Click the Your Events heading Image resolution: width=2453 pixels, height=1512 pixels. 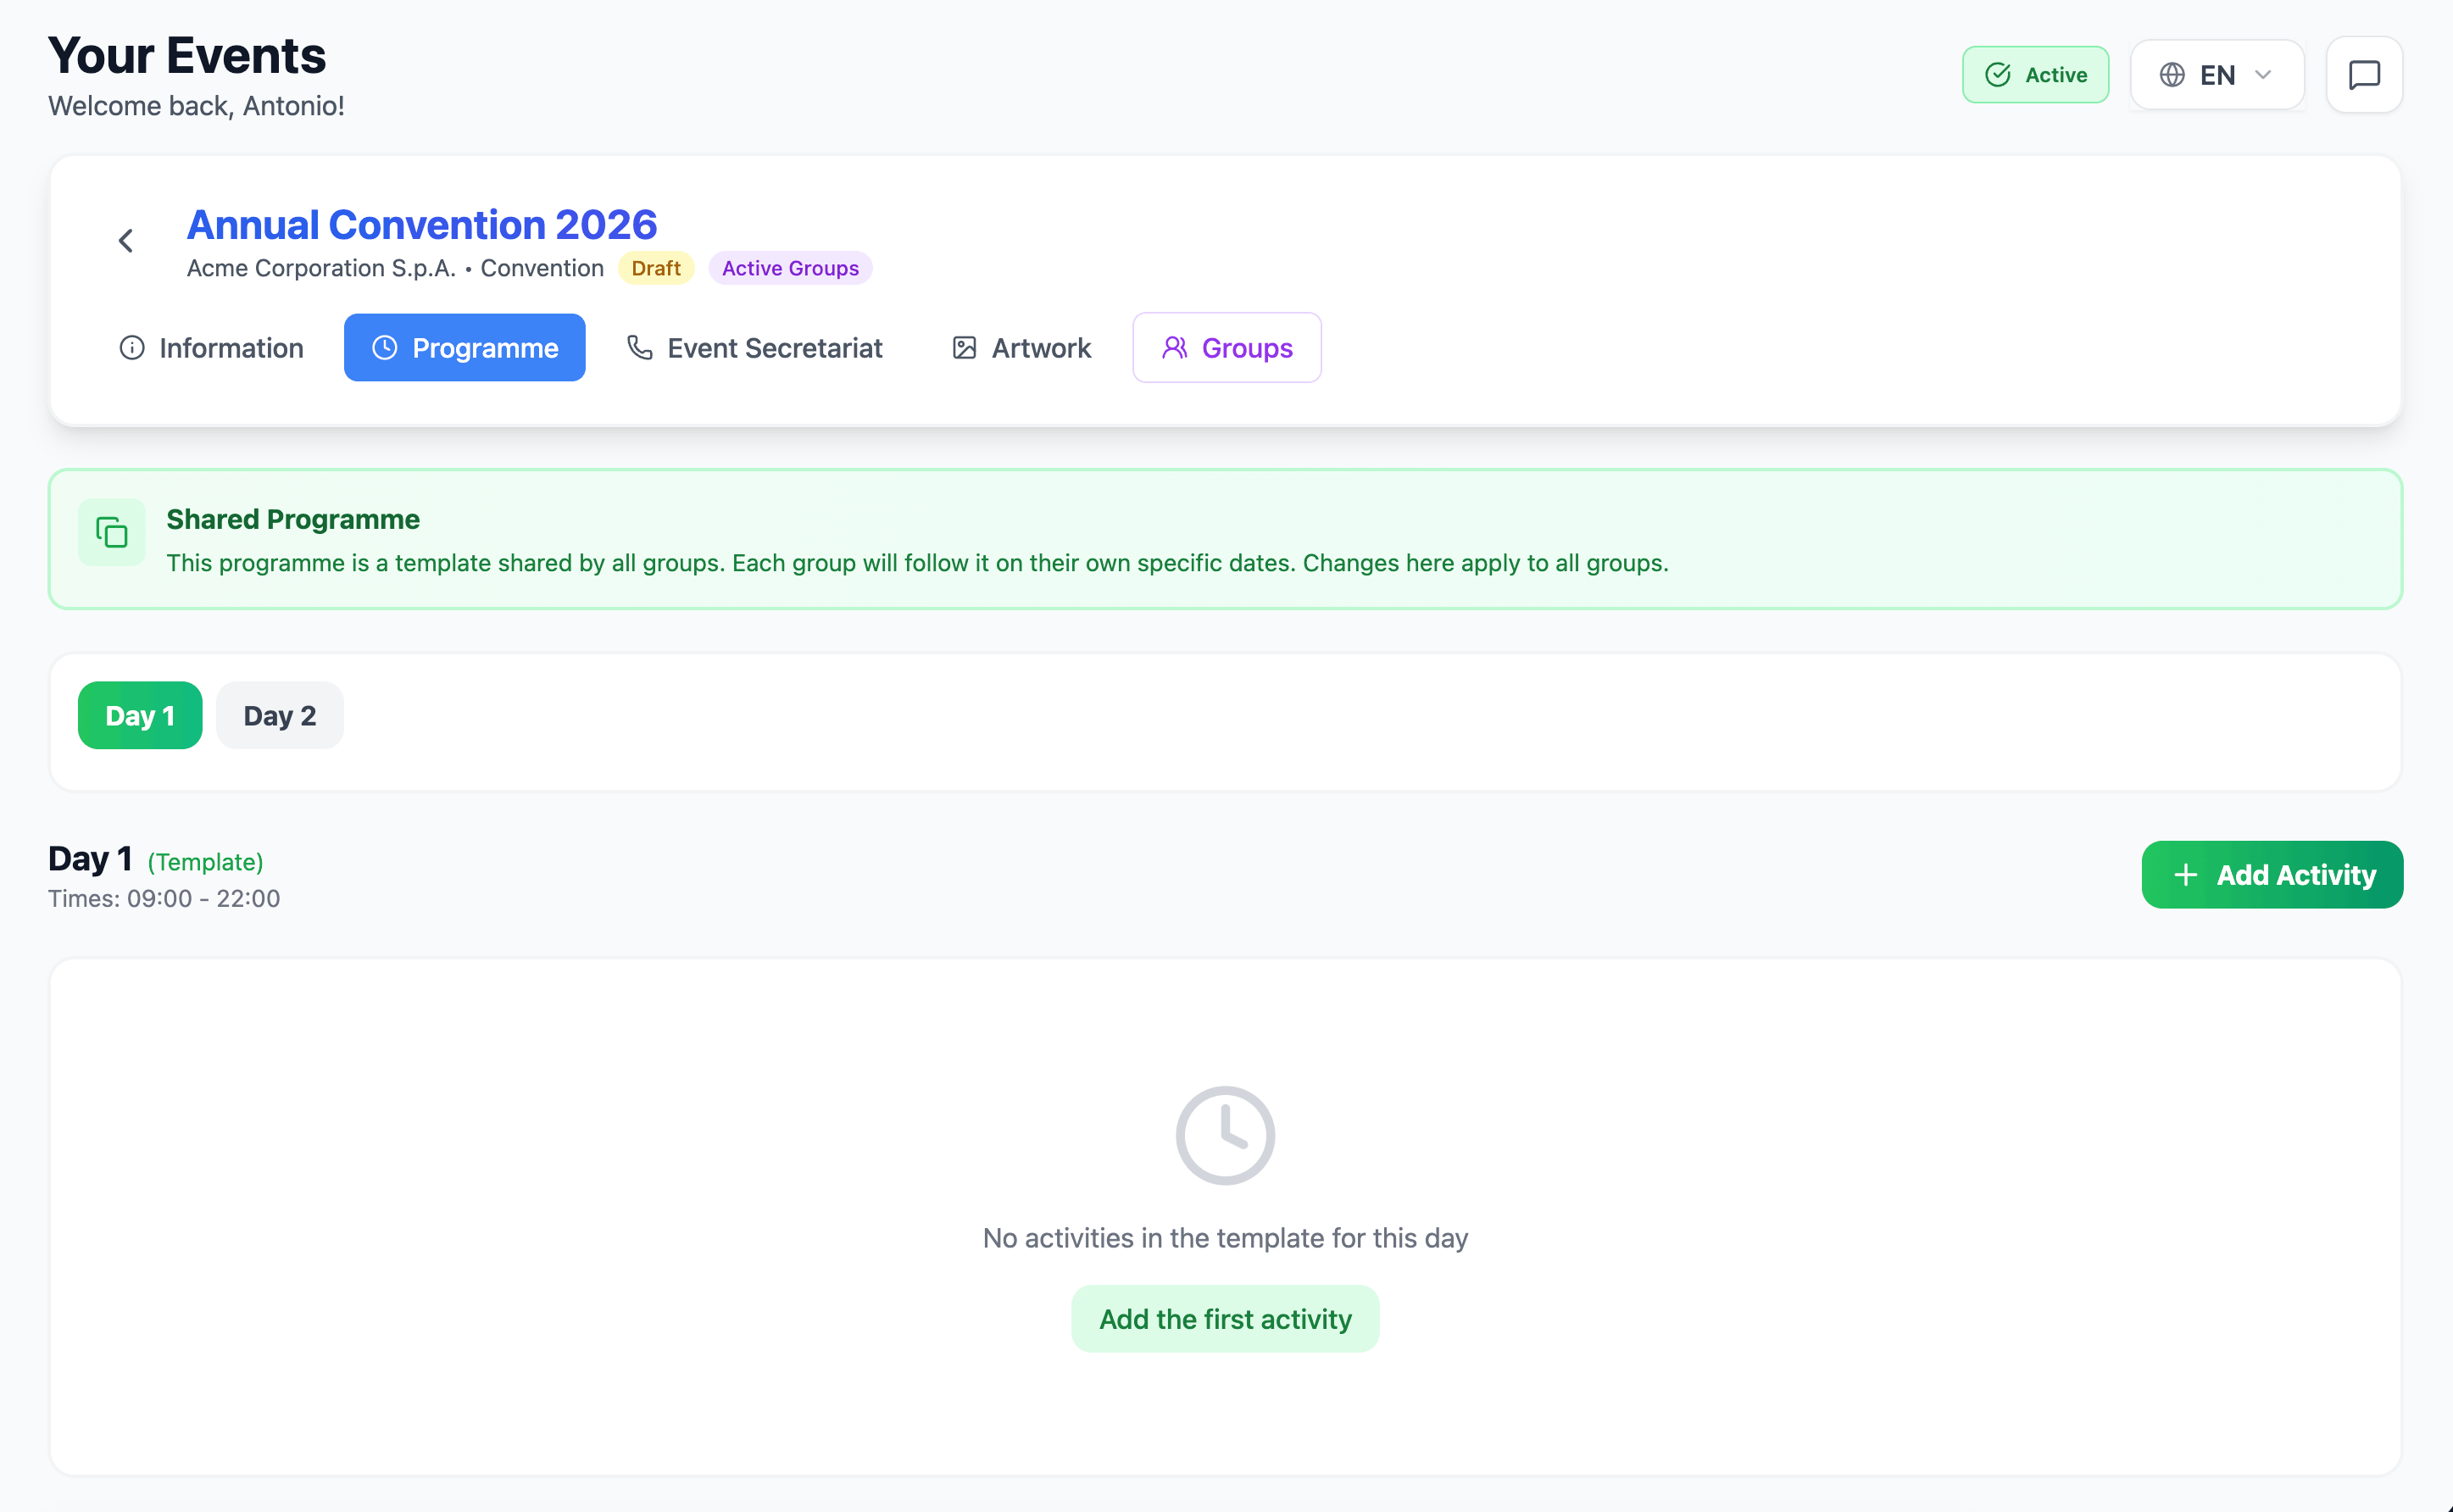click(187, 55)
